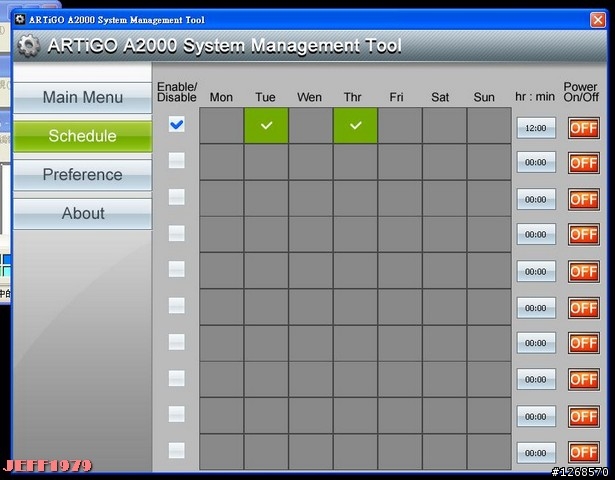Enable the eighth schedule row checkbox
Viewport: 615px width, 480px height.
[x=176, y=378]
